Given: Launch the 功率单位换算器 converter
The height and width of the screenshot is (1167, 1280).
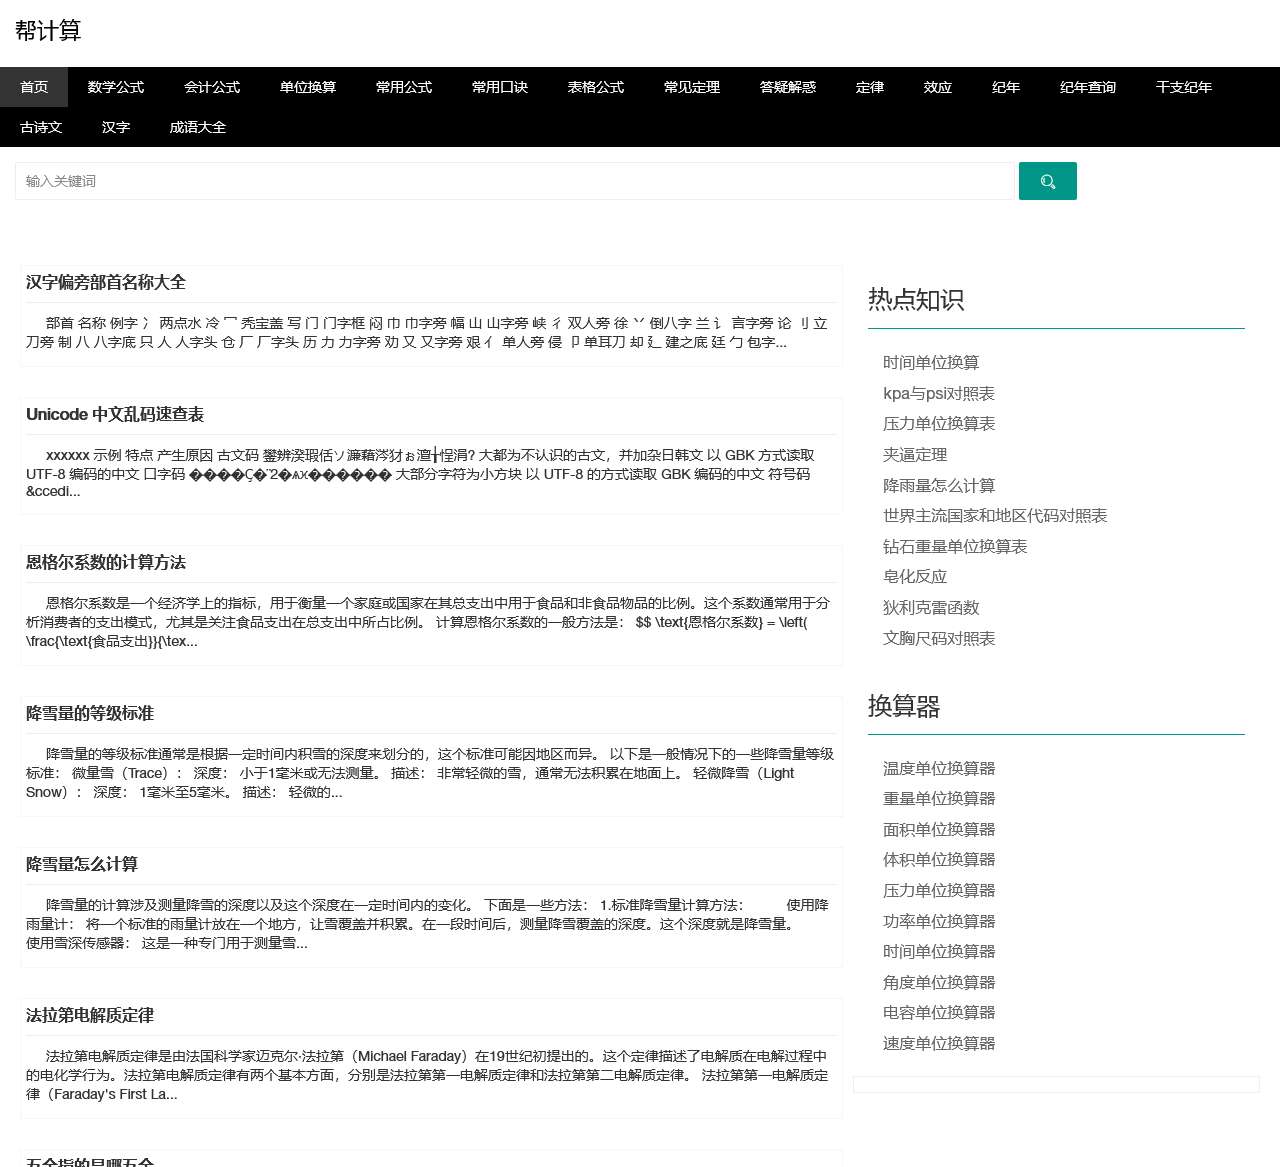Looking at the screenshot, I should click(938, 921).
